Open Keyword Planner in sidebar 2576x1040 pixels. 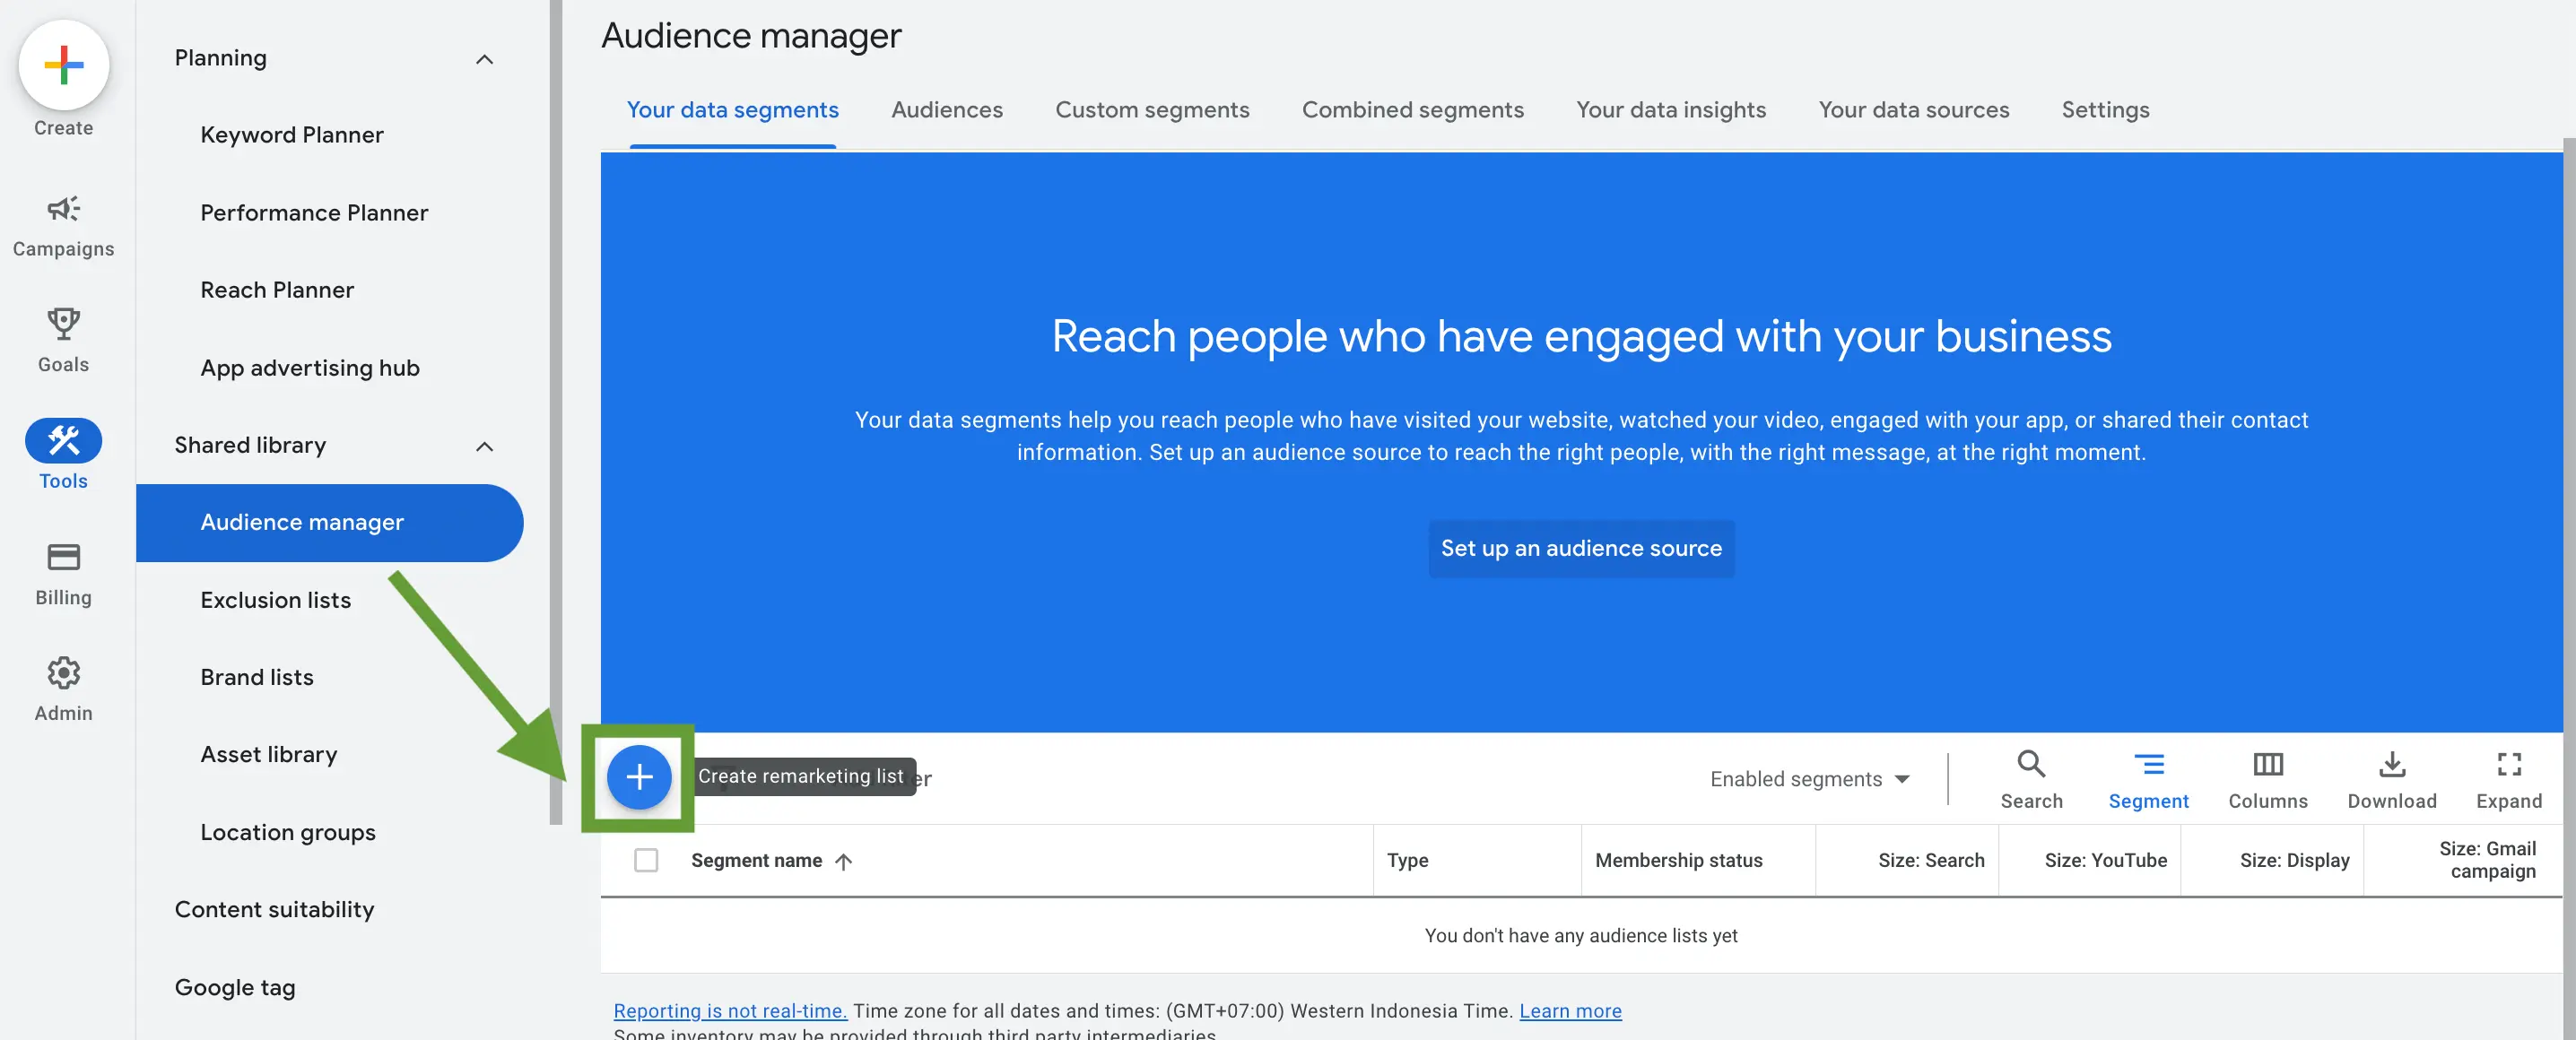coord(292,135)
